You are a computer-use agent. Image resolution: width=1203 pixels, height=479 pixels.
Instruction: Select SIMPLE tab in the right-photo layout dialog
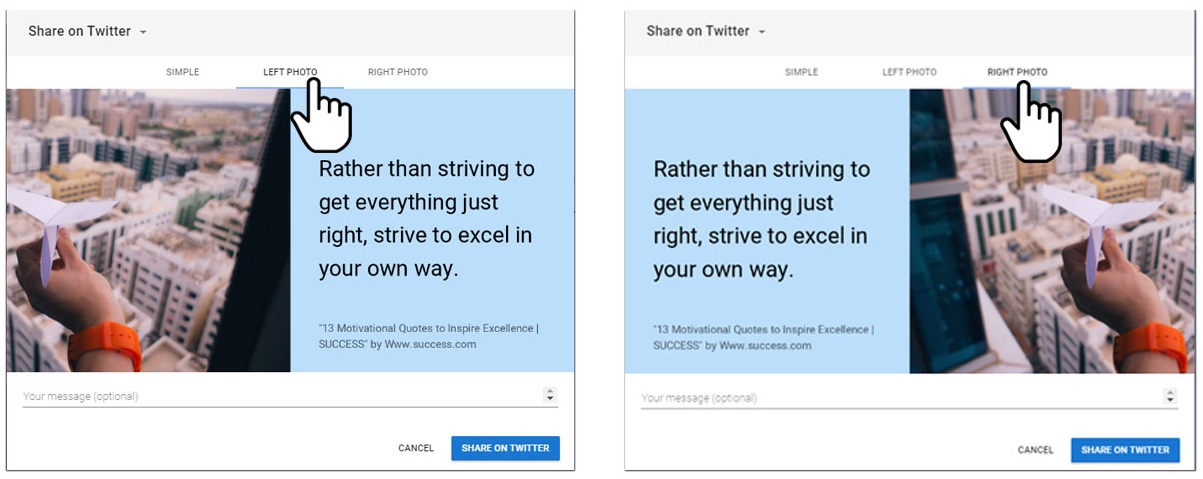point(801,72)
